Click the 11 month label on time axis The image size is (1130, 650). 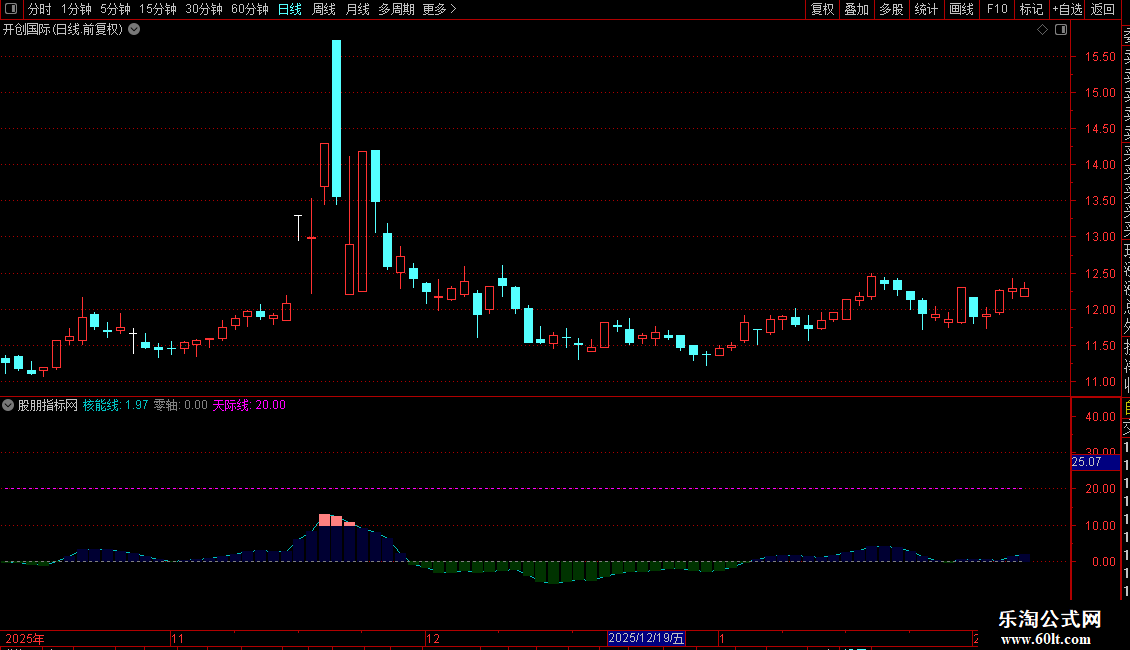(177, 638)
